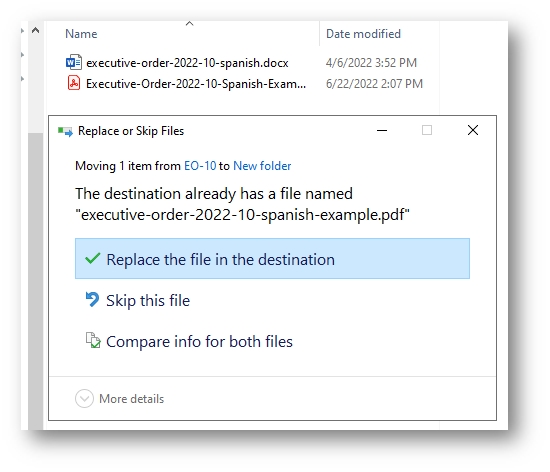Expand More details with the chevron circle

(84, 399)
